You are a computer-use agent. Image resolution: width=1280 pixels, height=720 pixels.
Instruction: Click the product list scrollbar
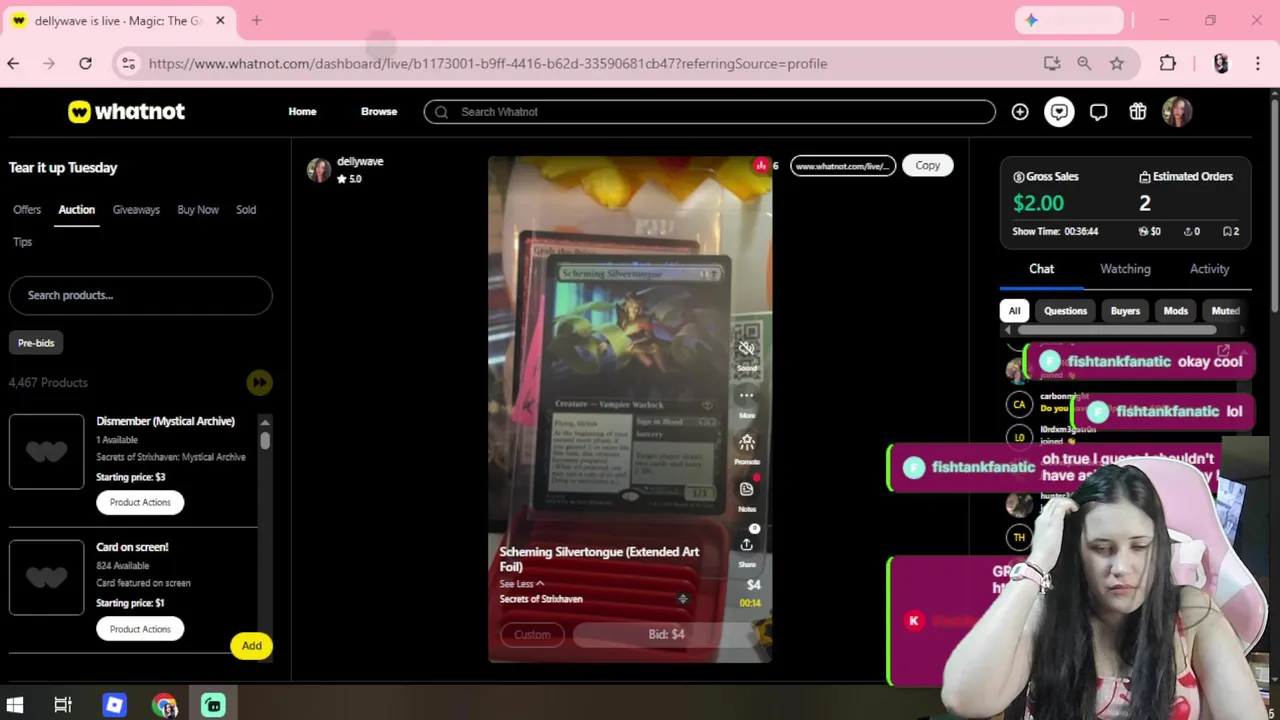click(265, 439)
